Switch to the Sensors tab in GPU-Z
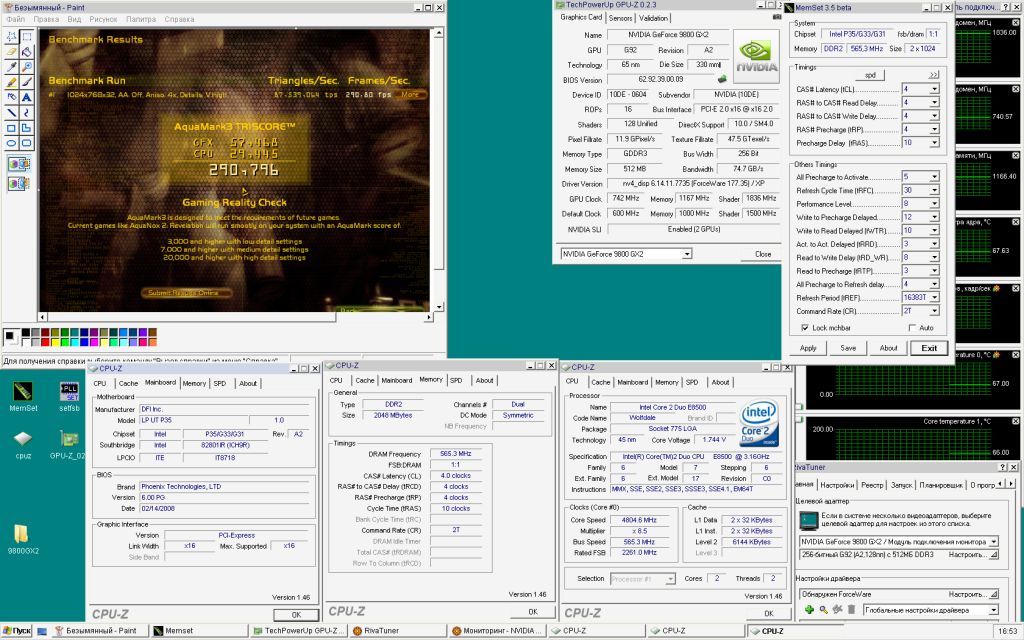 point(620,18)
